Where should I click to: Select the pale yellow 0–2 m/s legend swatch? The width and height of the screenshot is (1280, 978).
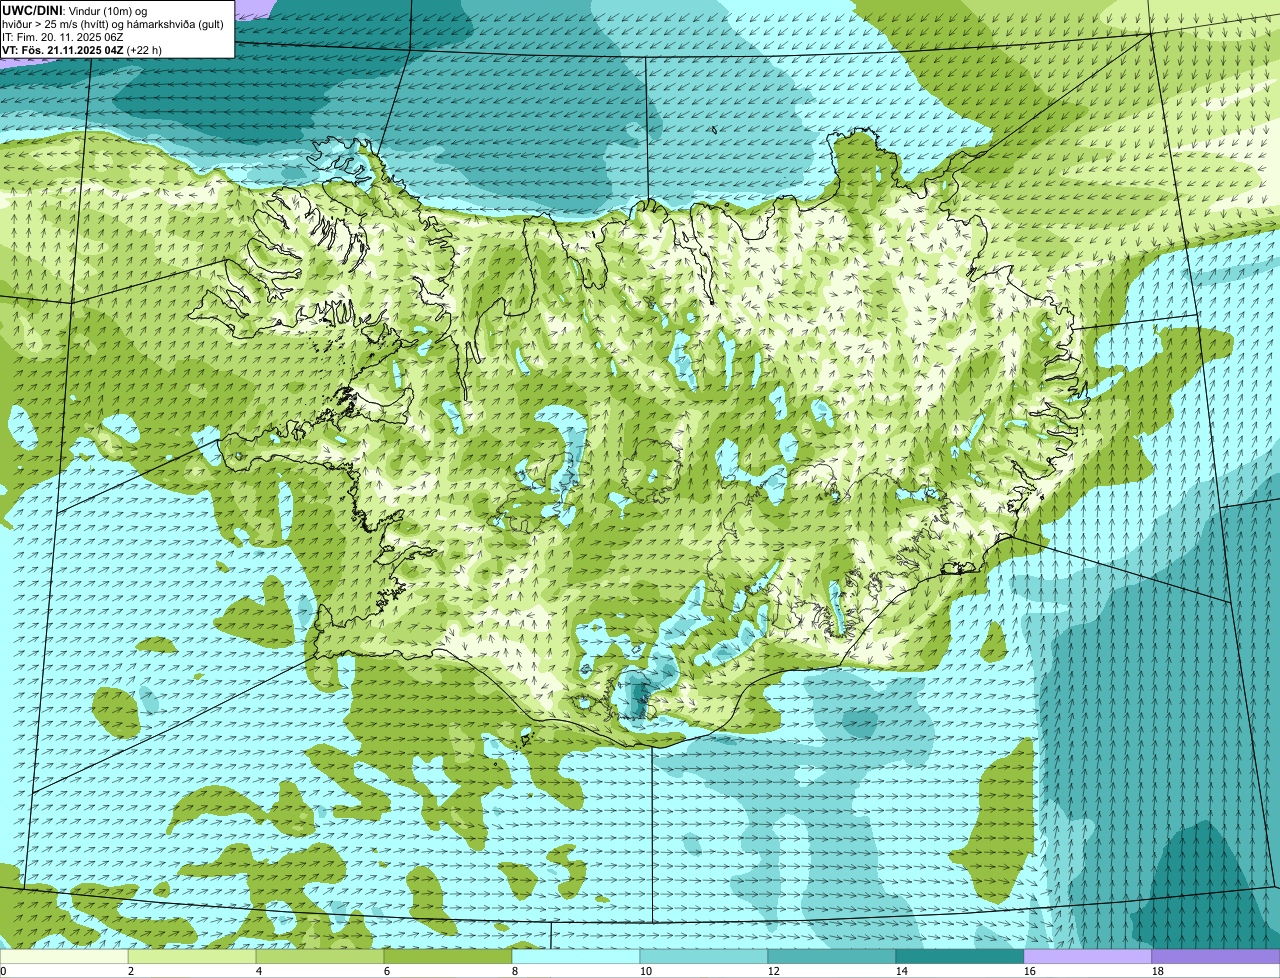pyautogui.click(x=64, y=956)
